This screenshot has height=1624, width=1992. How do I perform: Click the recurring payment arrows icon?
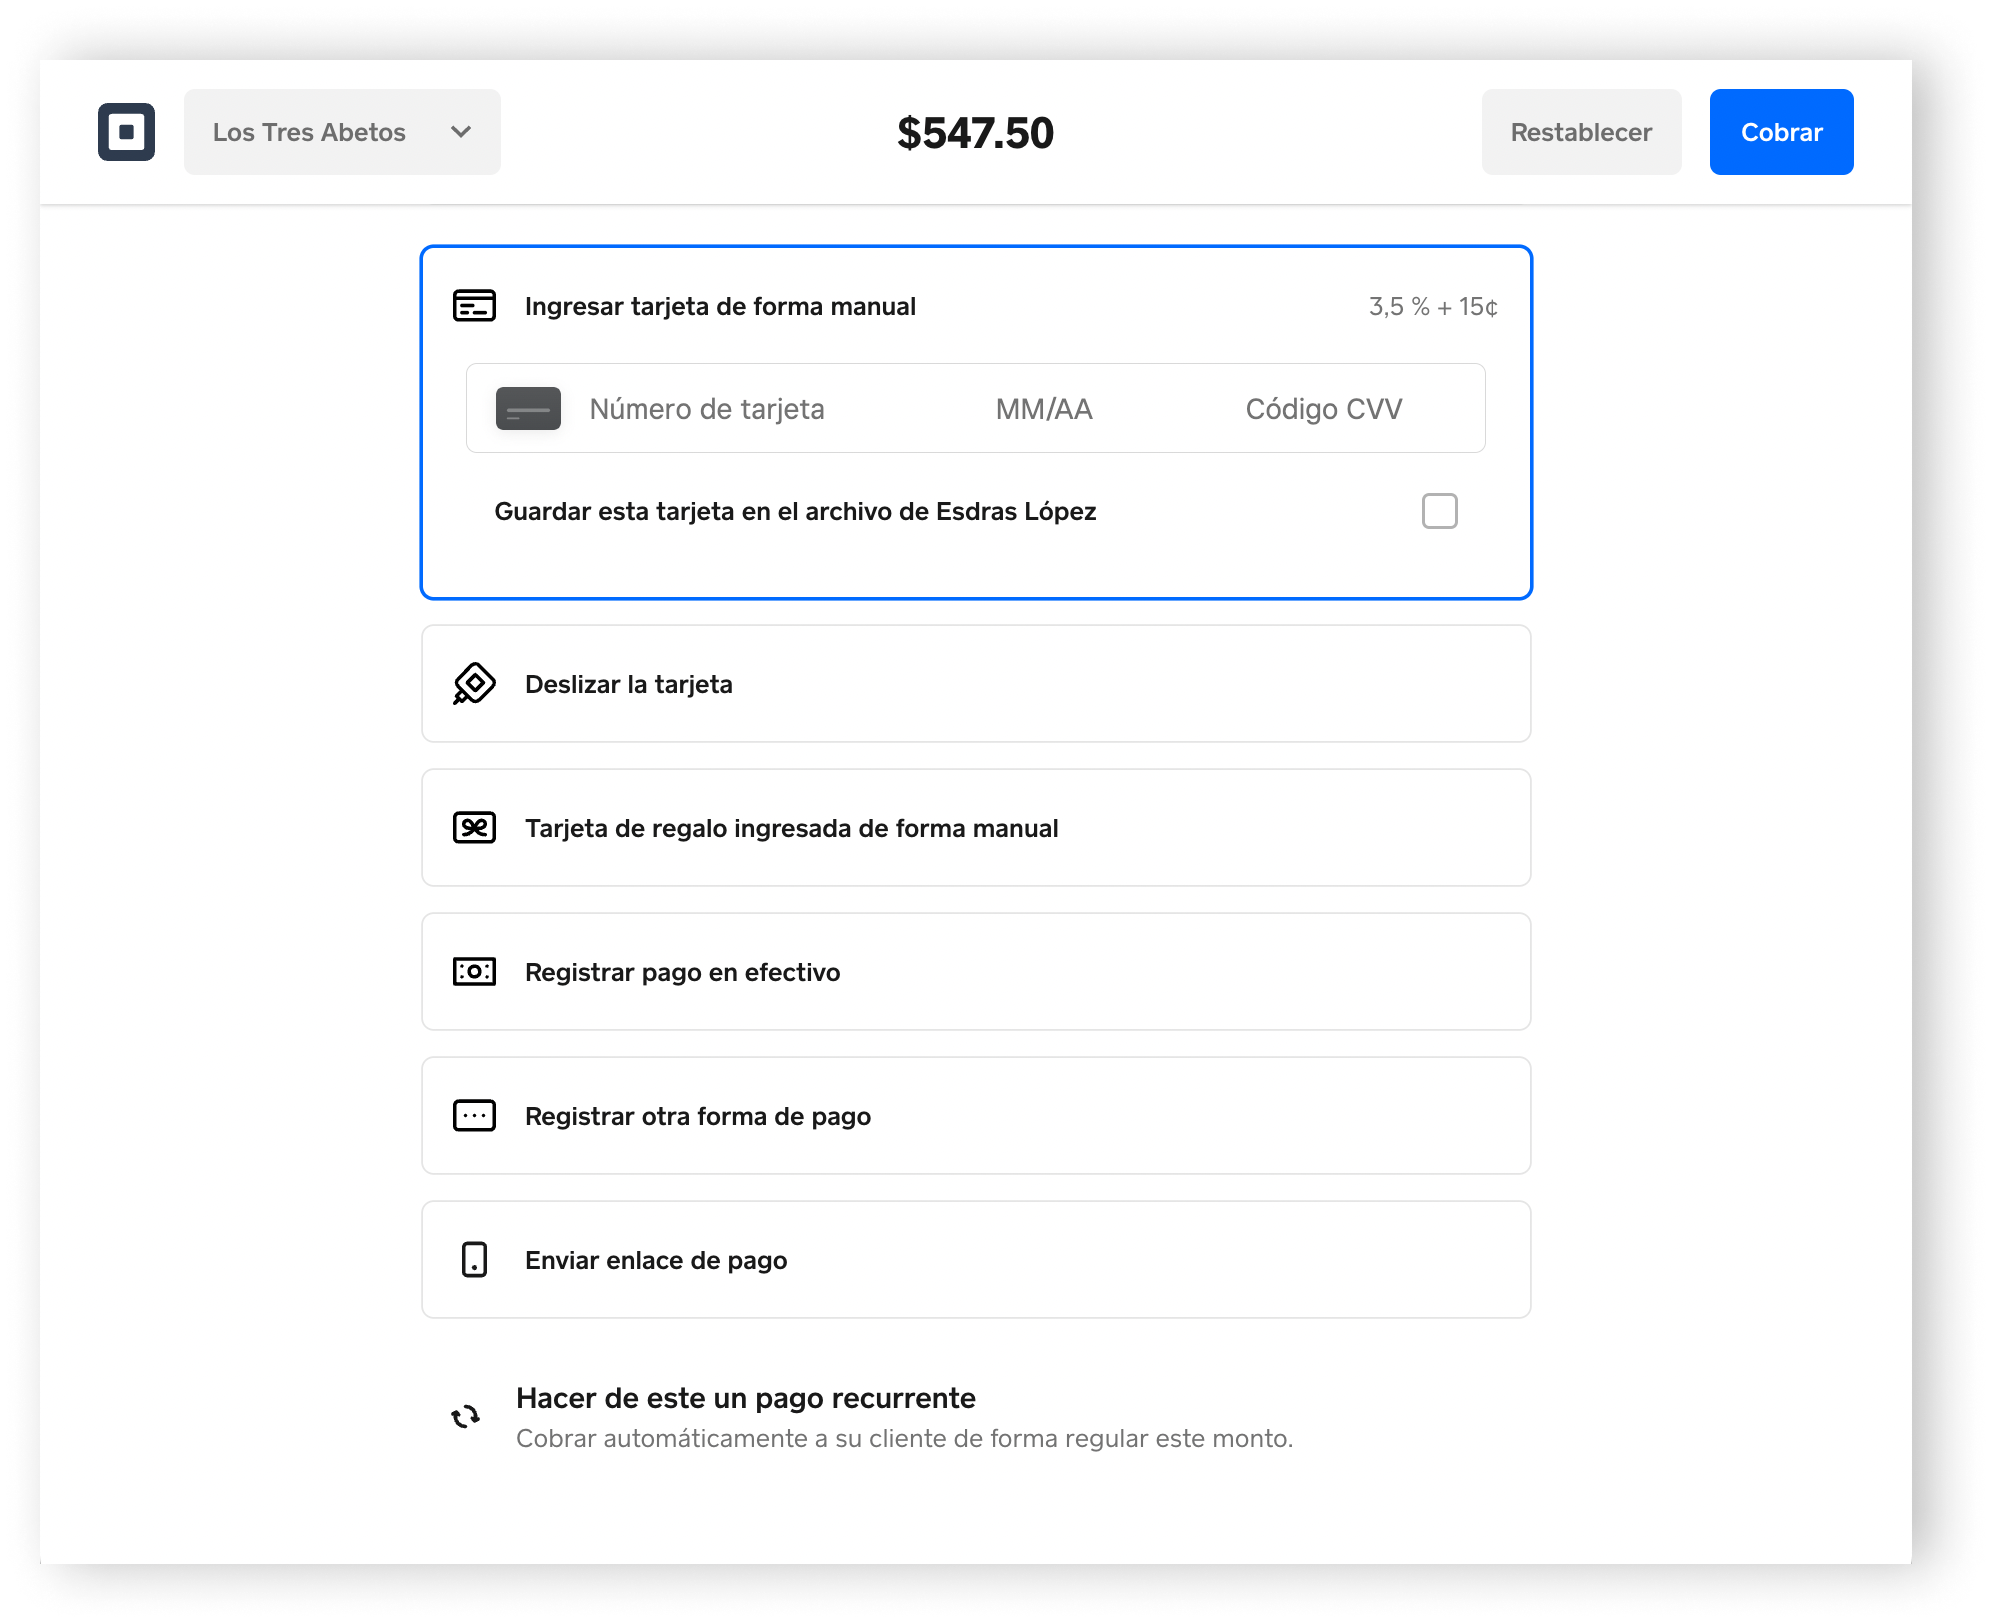466,1417
